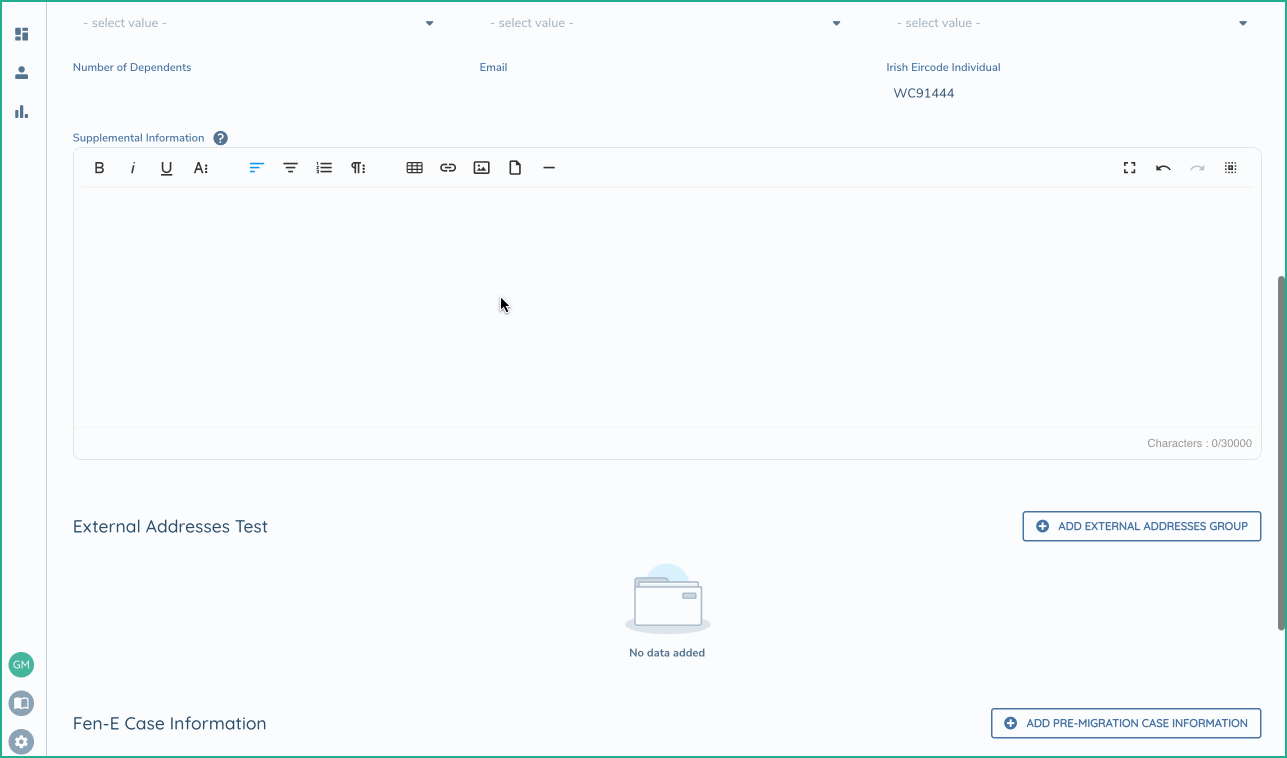Viewport: 1287px width, 758px height.
Task: Insert an image in the editor
Action: point(481,168)
